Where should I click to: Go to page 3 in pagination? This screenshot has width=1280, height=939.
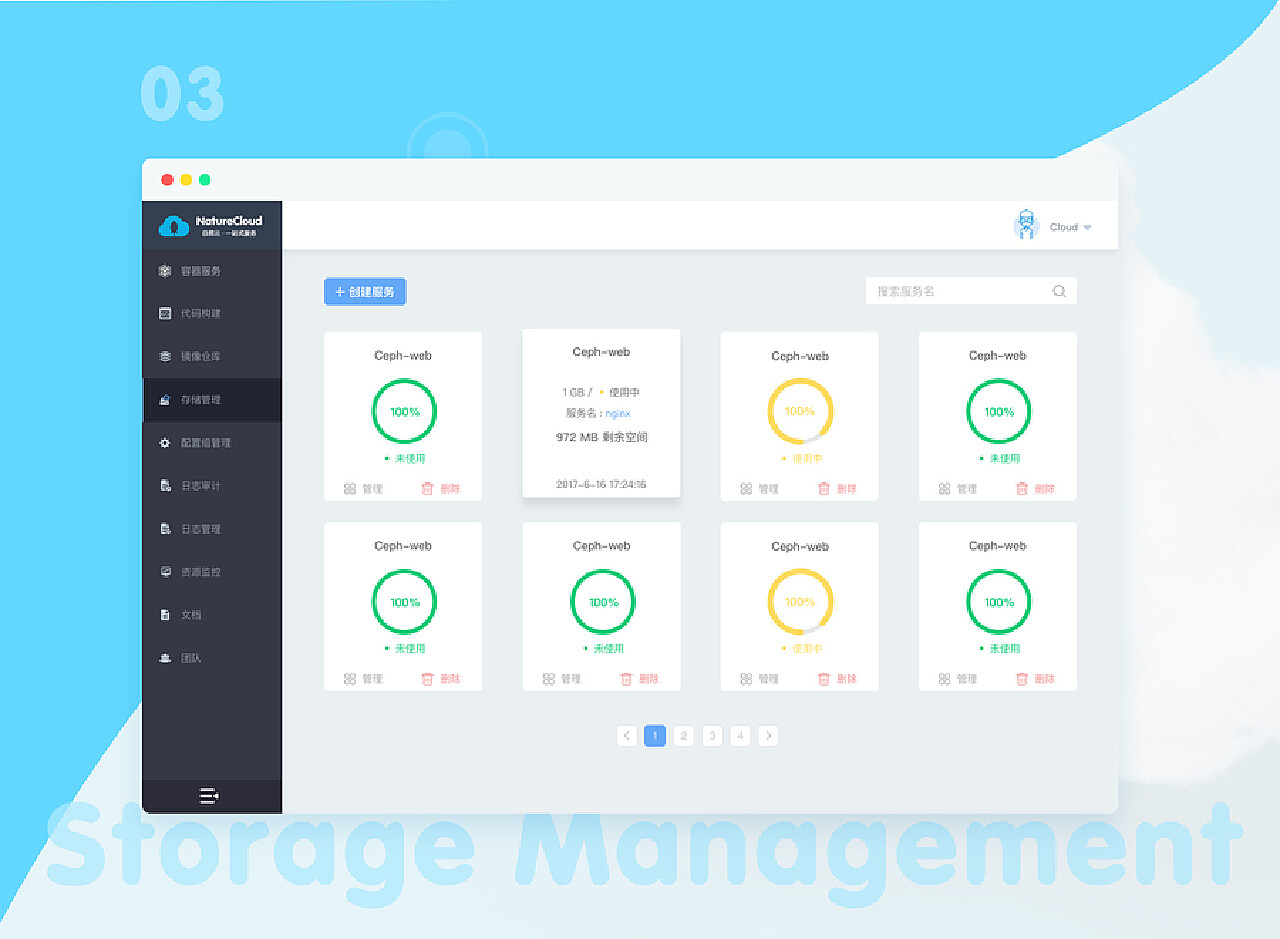tap(712, 736)
